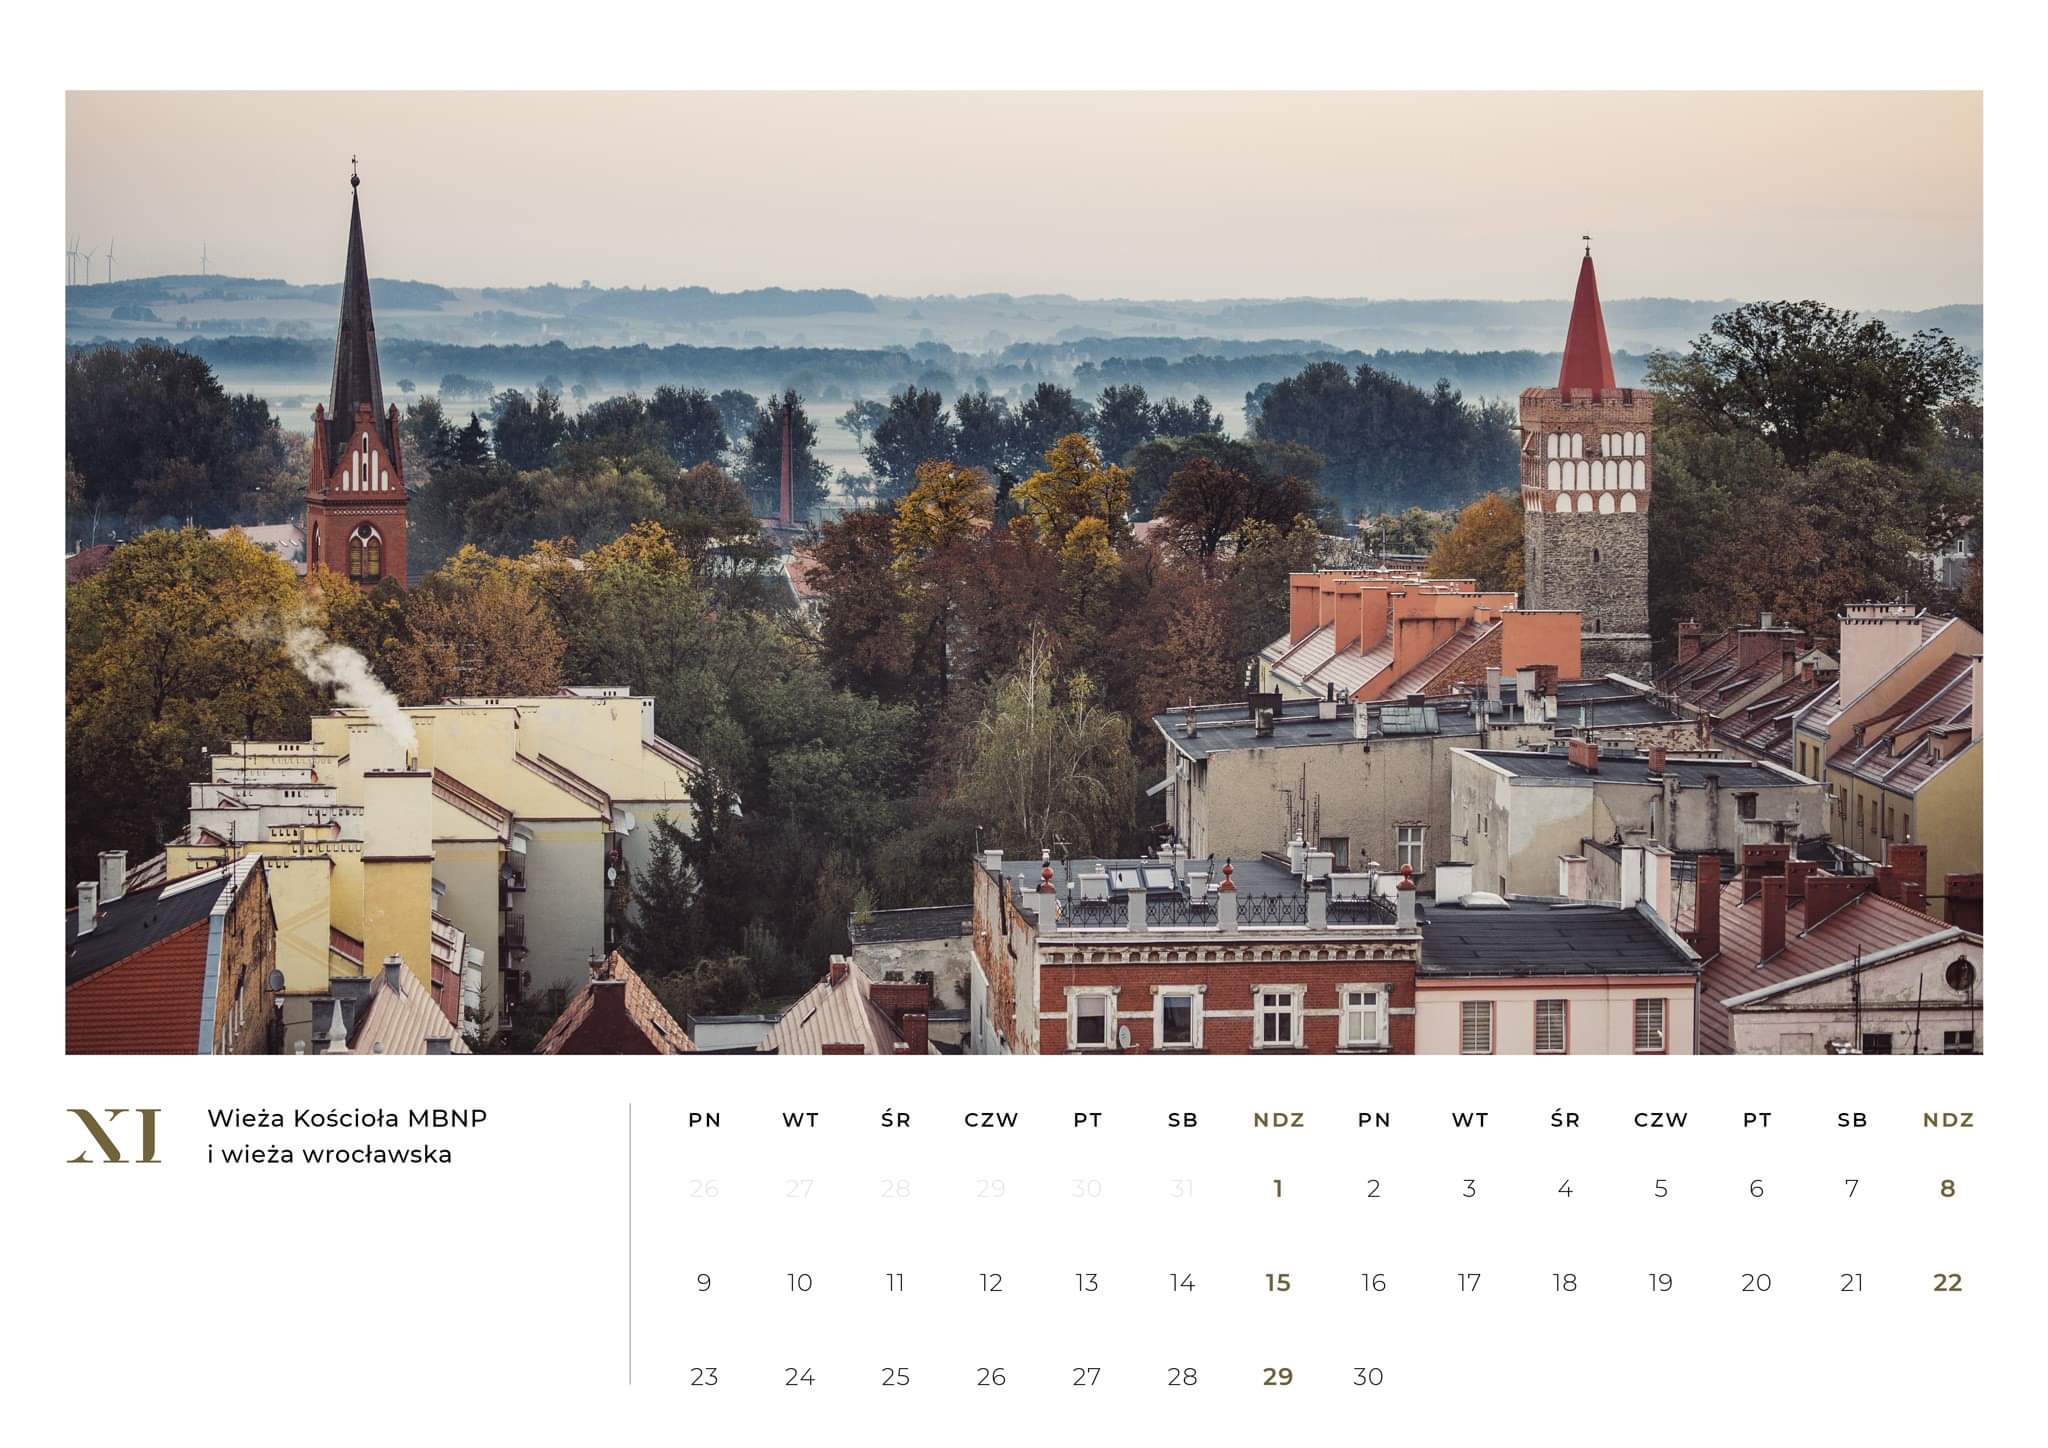Pick date 13 in the calendar
The width and height of the screenshot is (2048, 1448).
(x=1087, y=1282)
